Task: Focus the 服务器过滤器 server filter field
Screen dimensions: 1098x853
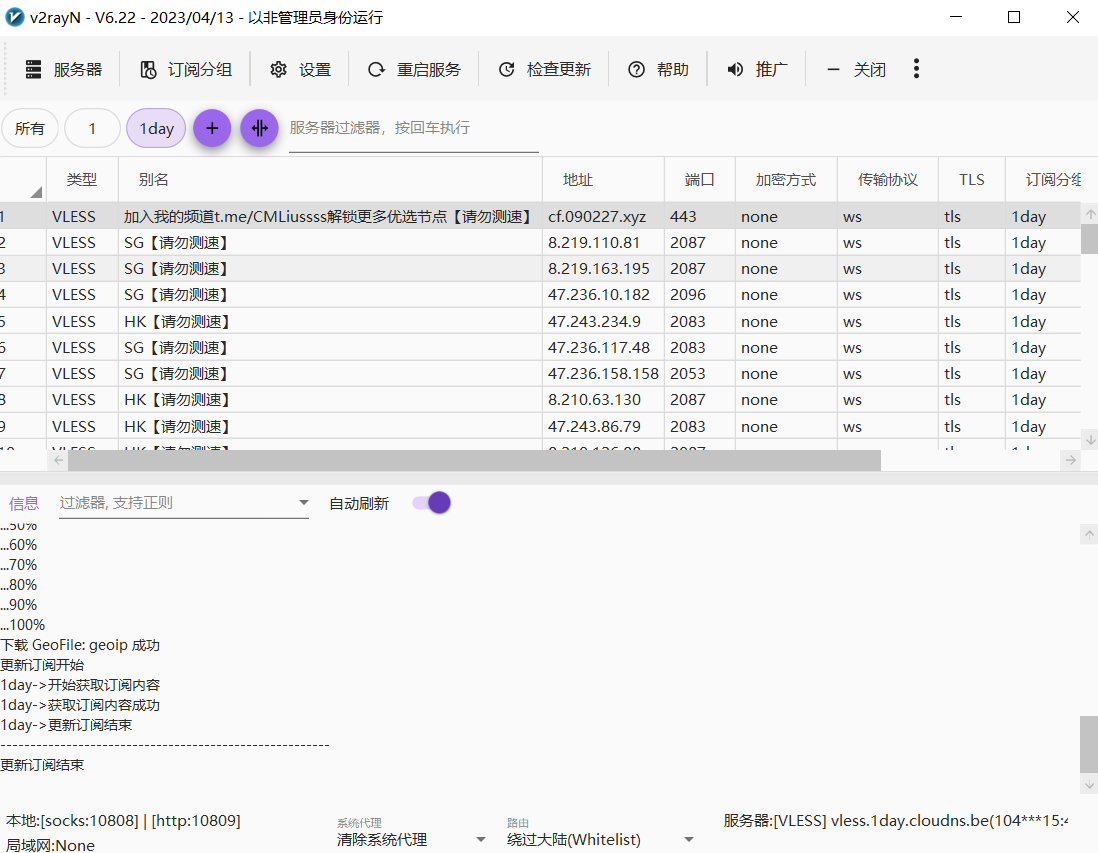Action: pyautogui.click(x=413, y=129)
